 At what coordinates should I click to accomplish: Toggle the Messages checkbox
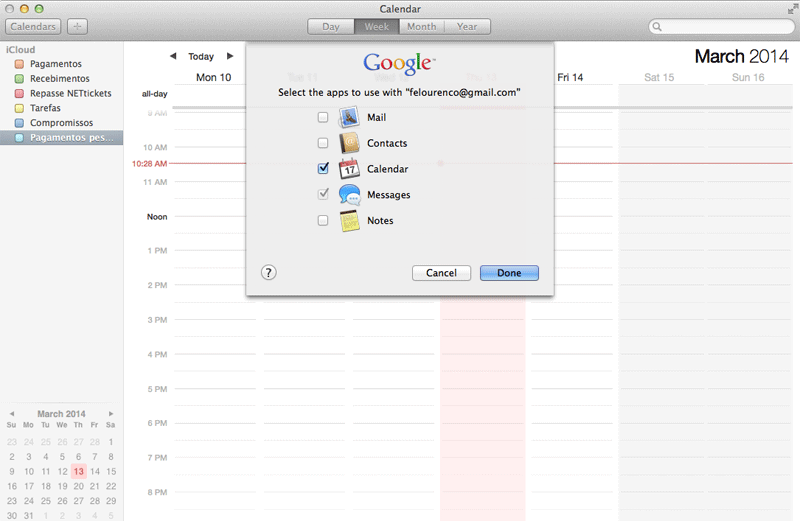[x=323, y=194]
